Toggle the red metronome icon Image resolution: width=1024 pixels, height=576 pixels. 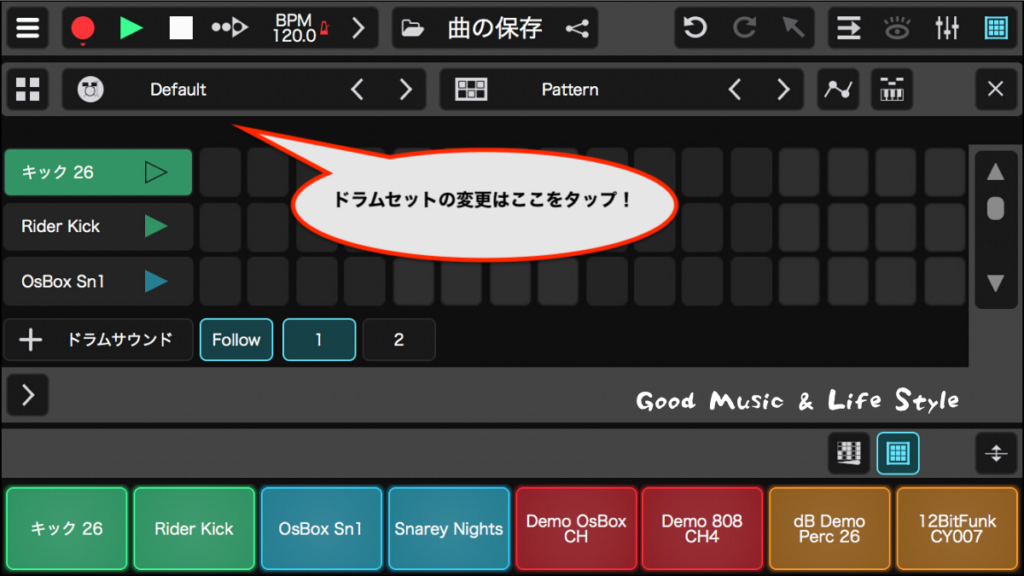[325, 28]
